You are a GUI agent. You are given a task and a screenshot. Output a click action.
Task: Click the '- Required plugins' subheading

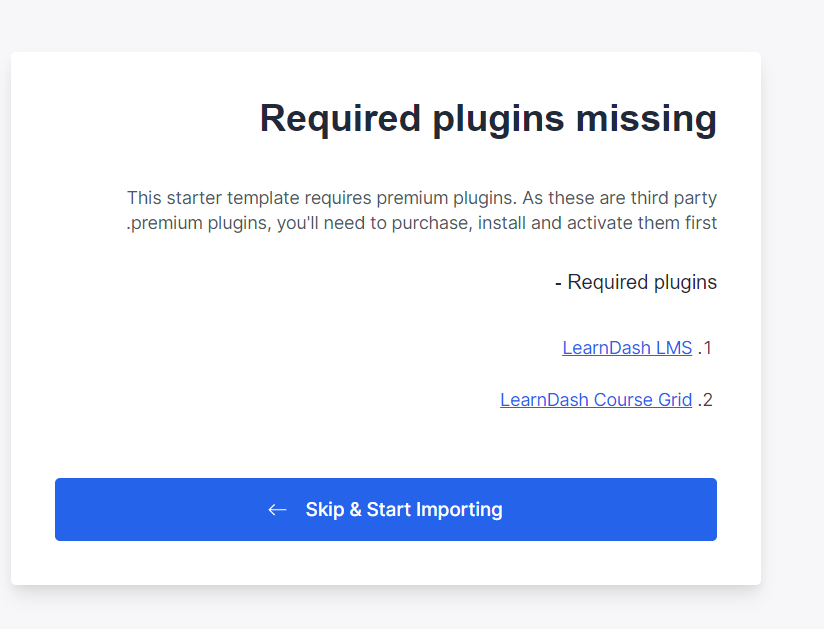pos(636,282)
